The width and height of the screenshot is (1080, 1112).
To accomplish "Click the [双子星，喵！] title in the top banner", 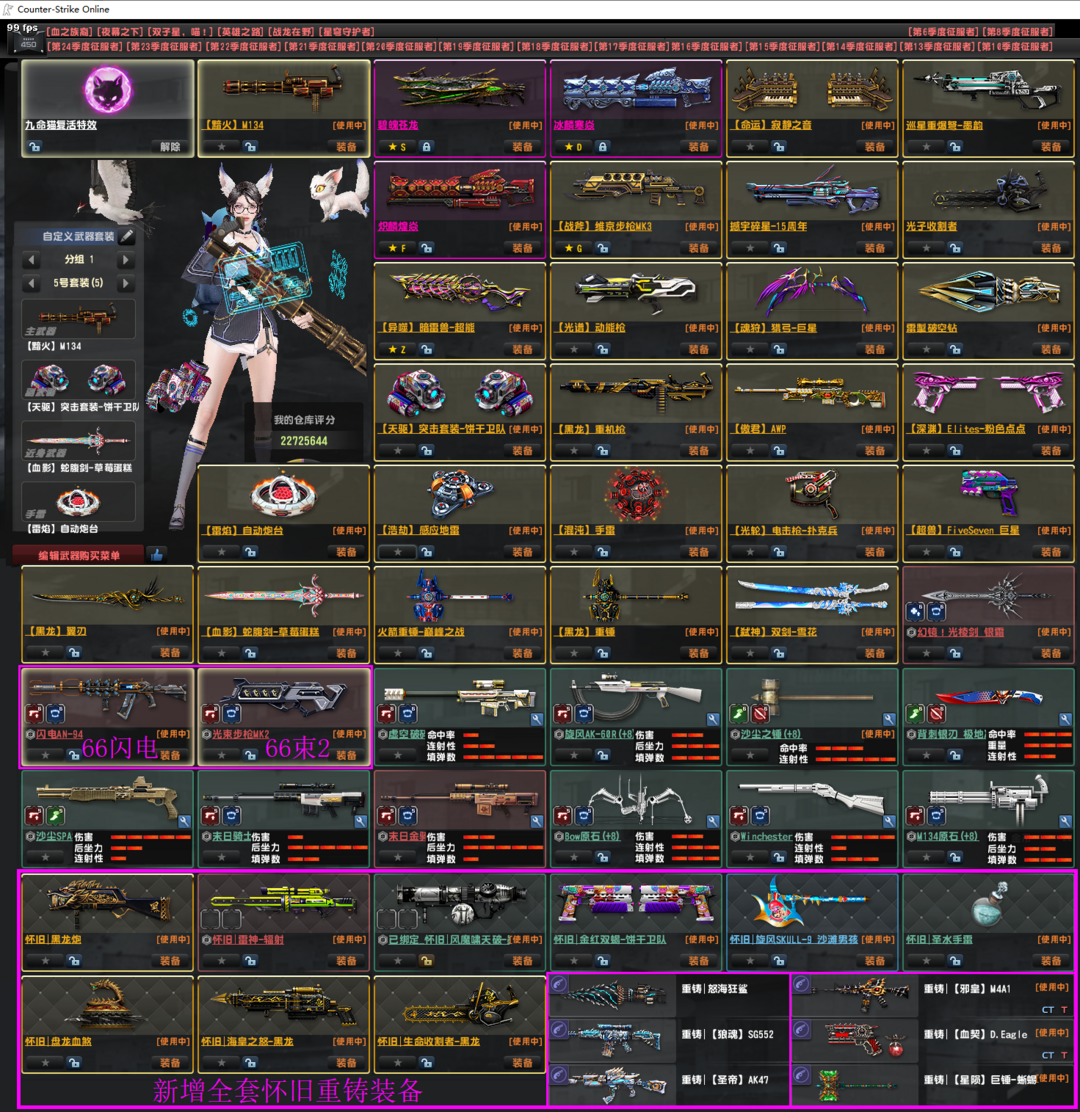I will (x=180, y=32).
